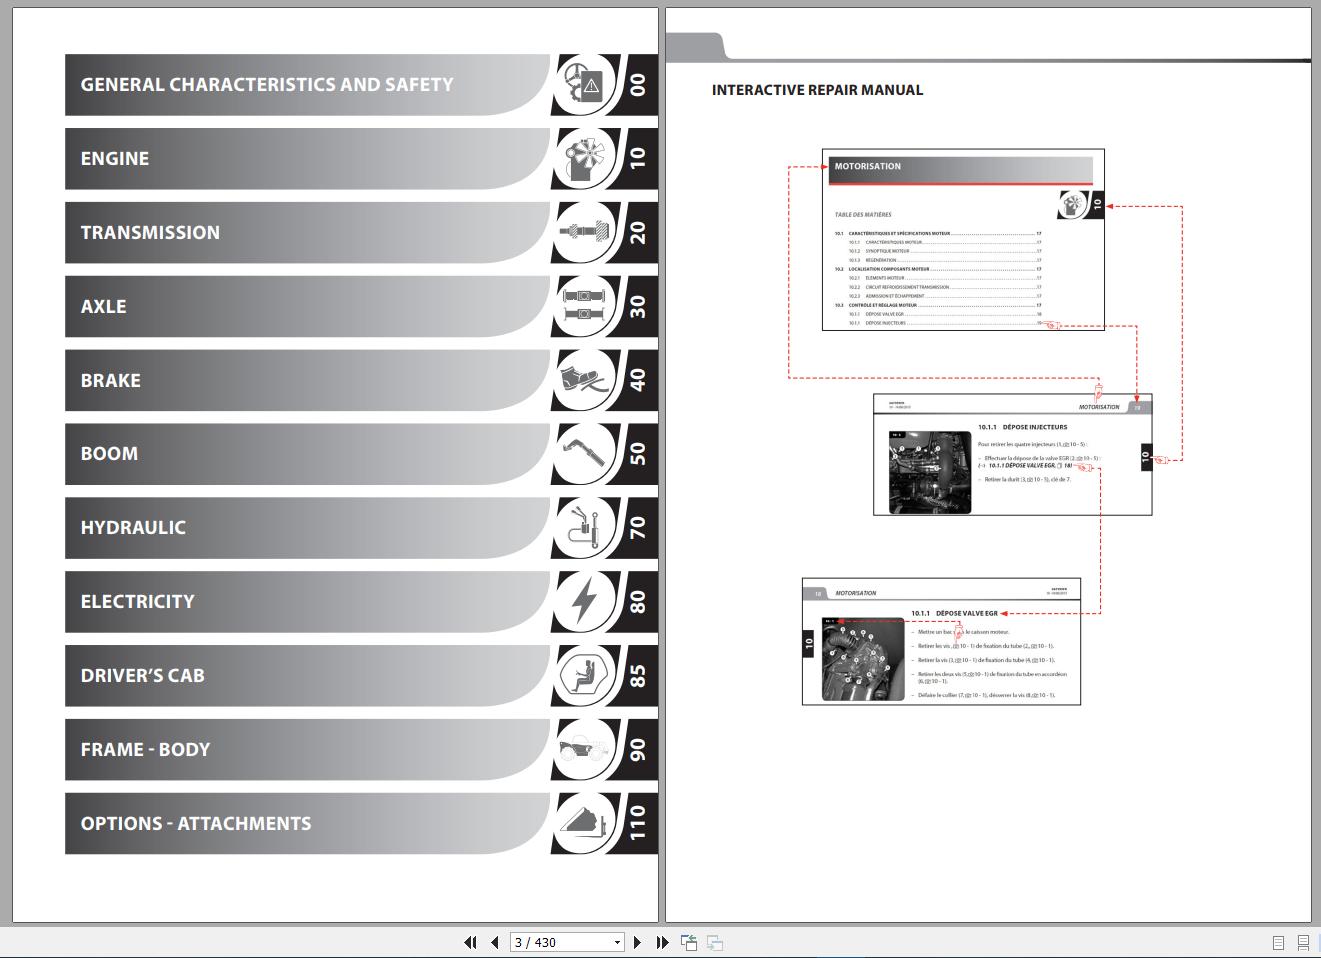Click section number 110 tab
Viewport: 1321px width, 958px height.
point(638,824)
